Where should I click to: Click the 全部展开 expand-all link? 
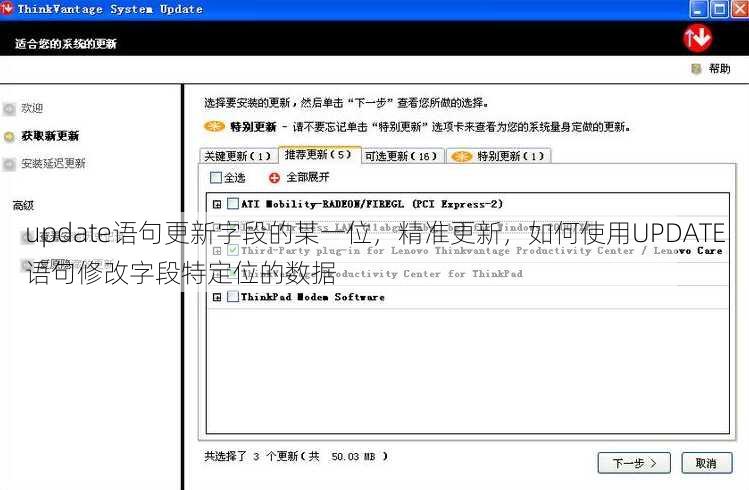click(308, 178)
